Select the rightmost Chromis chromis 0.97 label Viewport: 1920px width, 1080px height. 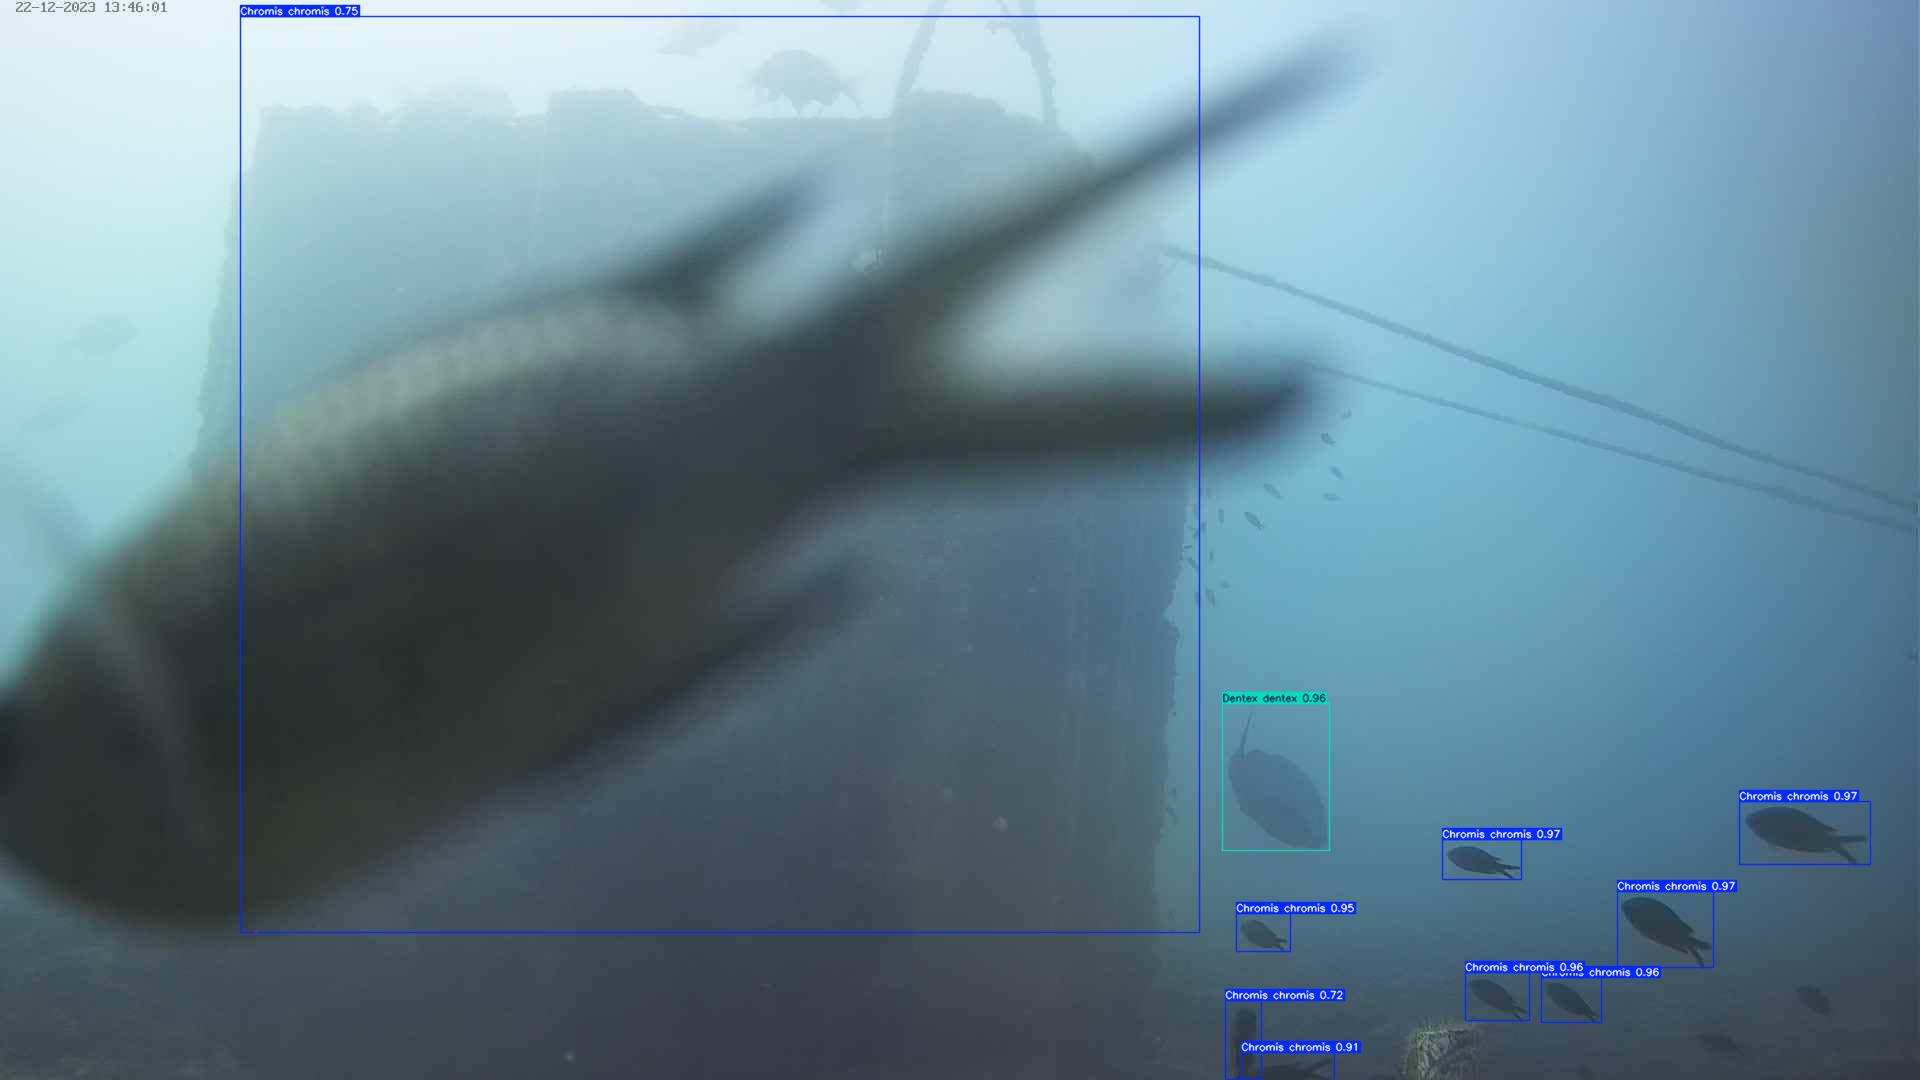pos(1798,796)
